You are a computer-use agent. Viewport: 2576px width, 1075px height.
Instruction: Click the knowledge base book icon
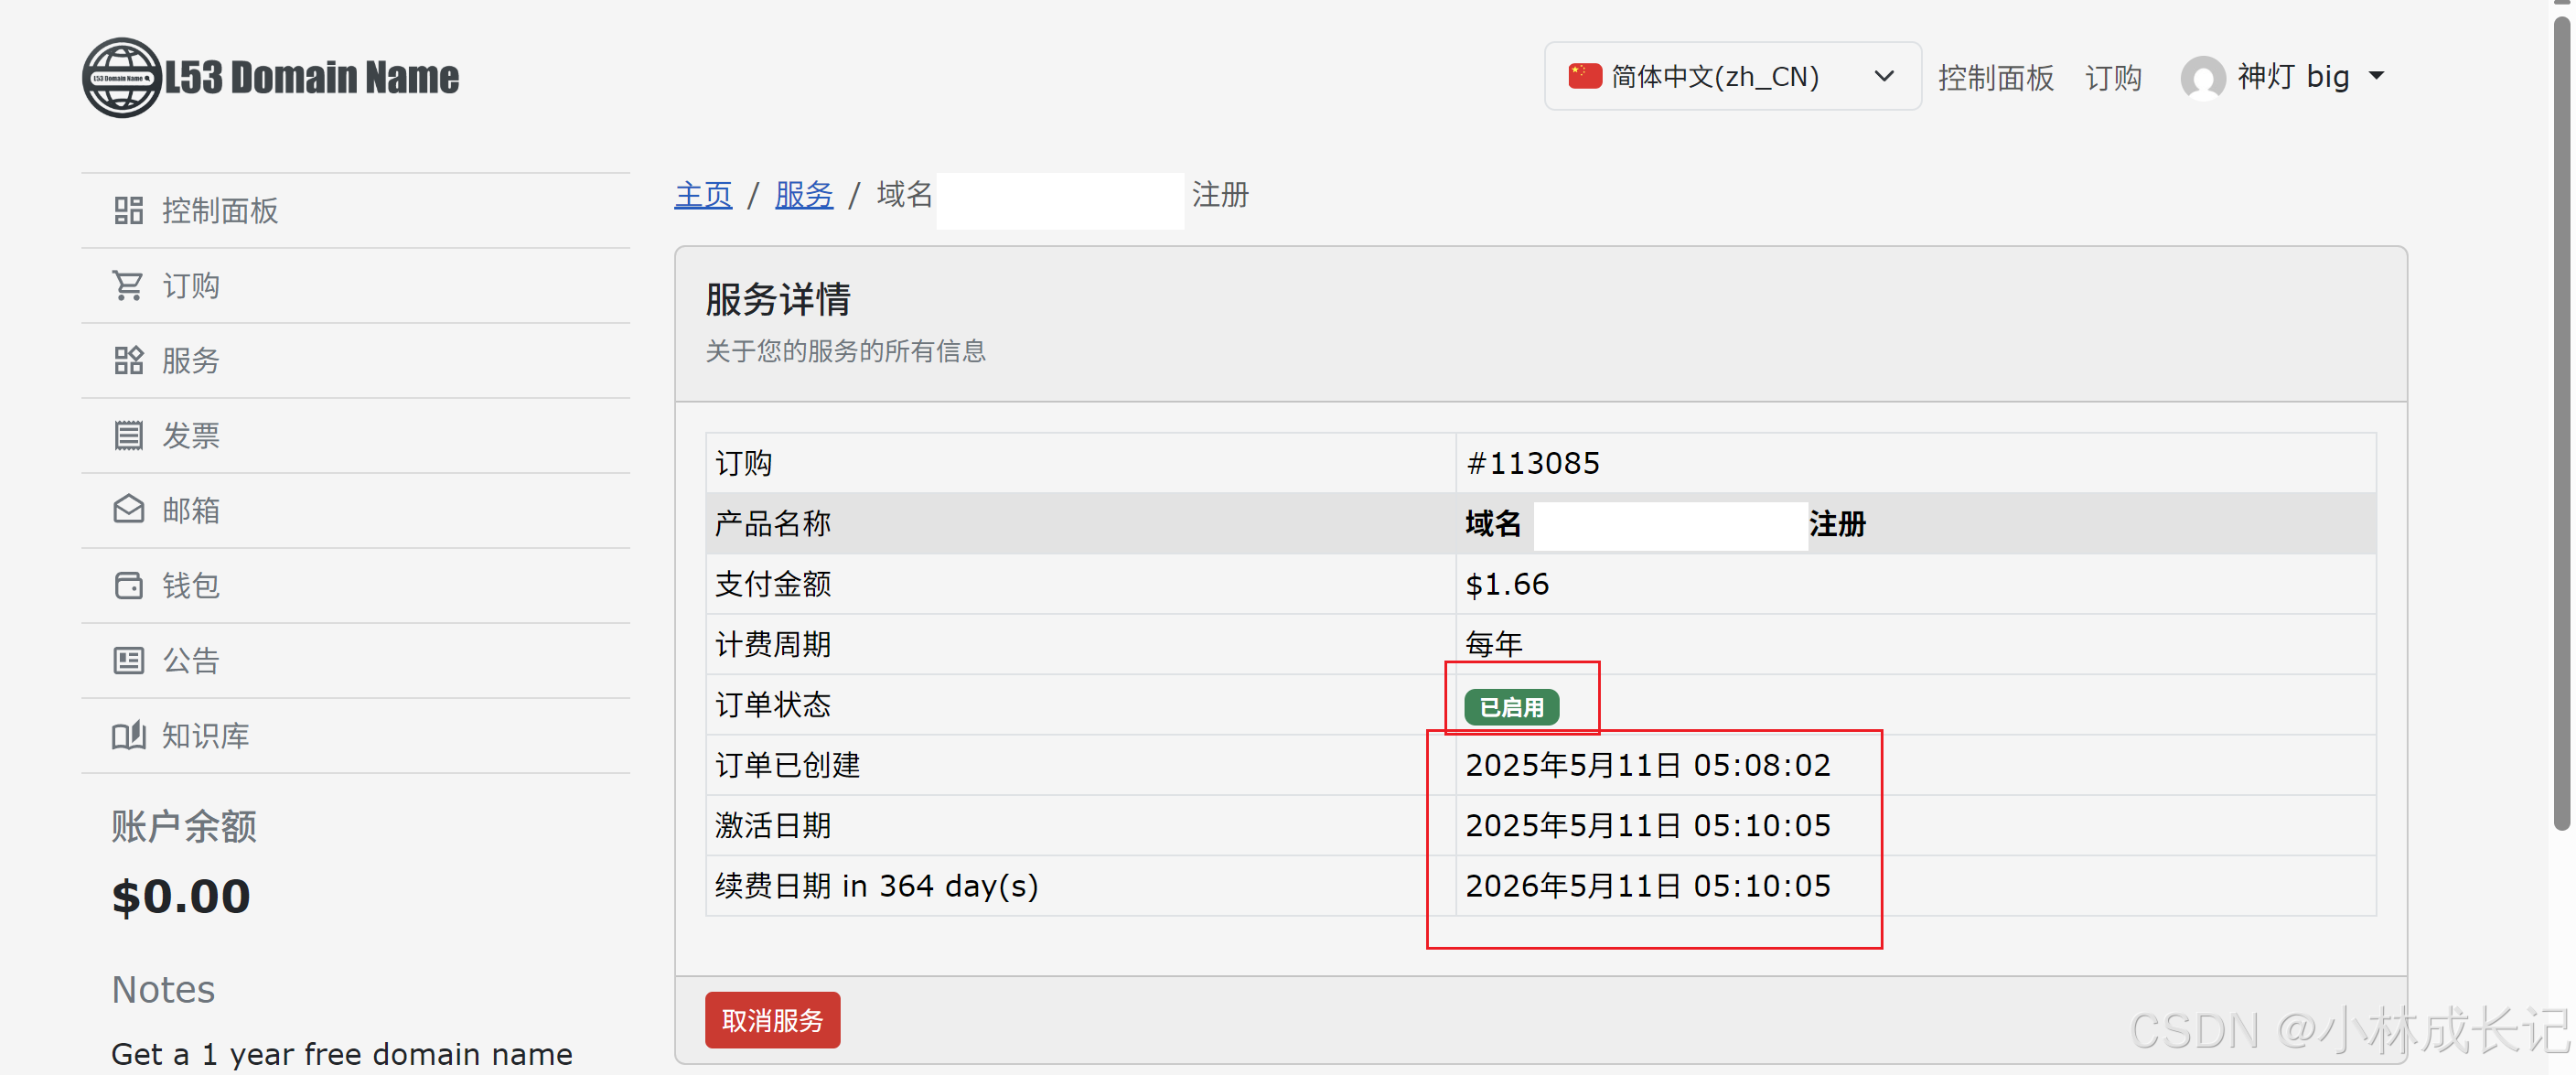coord(128,735)
